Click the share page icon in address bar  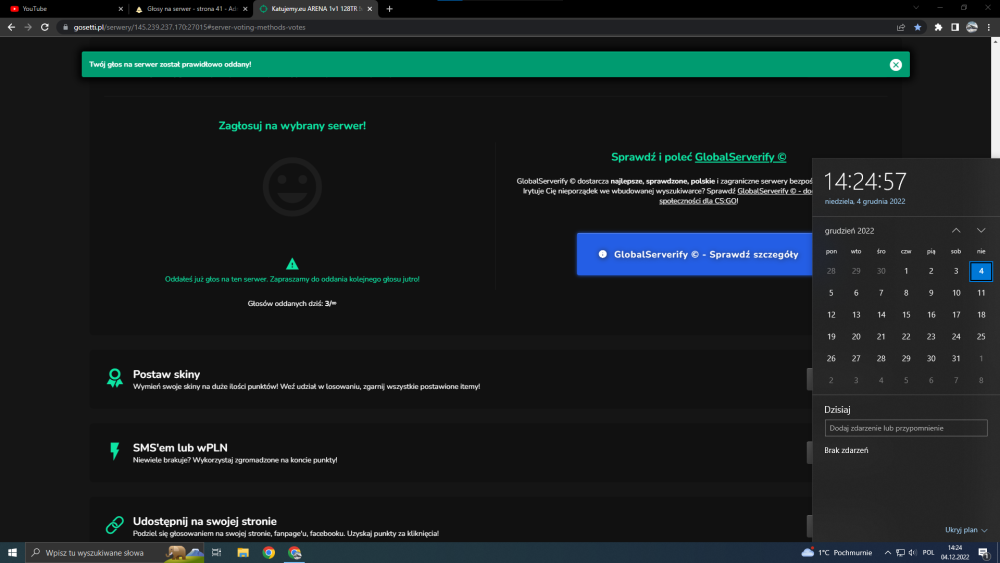(901, 27)
